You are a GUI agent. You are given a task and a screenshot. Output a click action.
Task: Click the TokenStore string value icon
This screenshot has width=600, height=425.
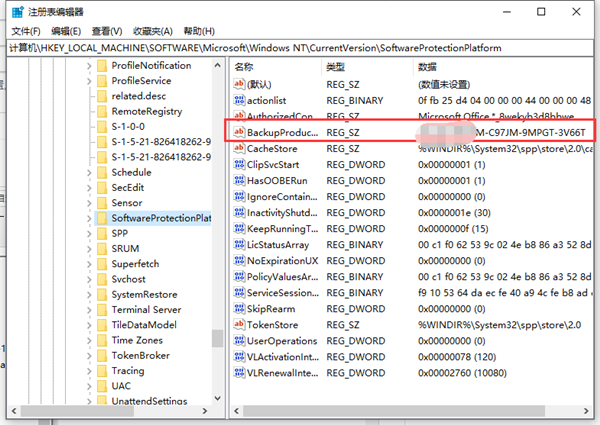pos(239,324)
